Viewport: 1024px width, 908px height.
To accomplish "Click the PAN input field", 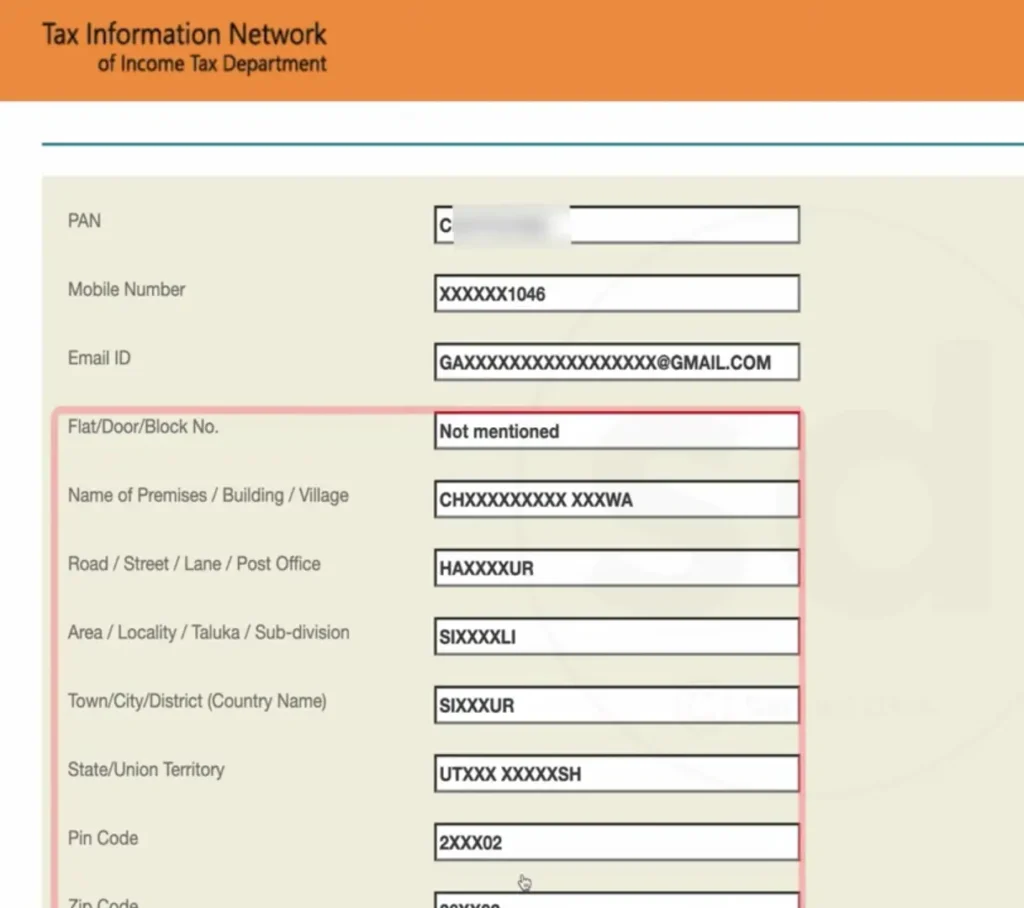I will 616,225.
